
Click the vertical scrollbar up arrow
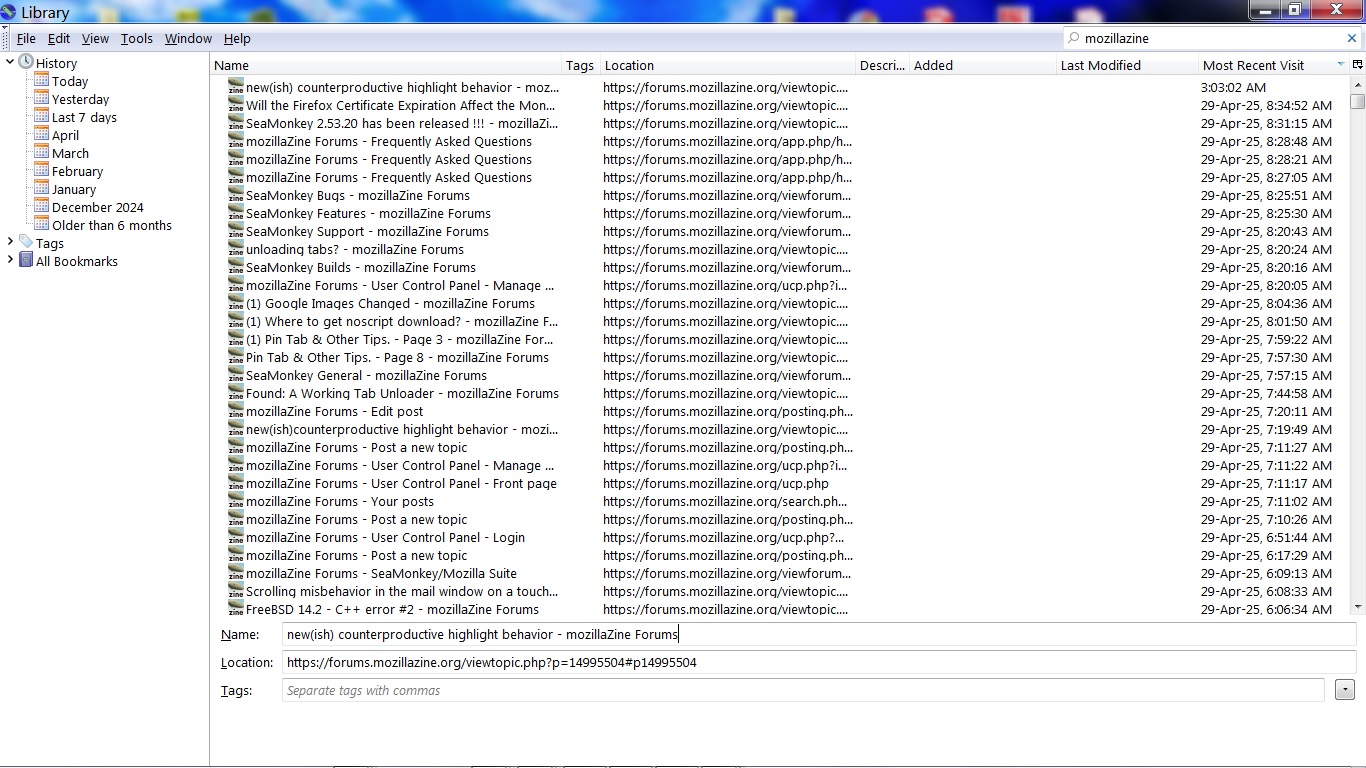1357,84
